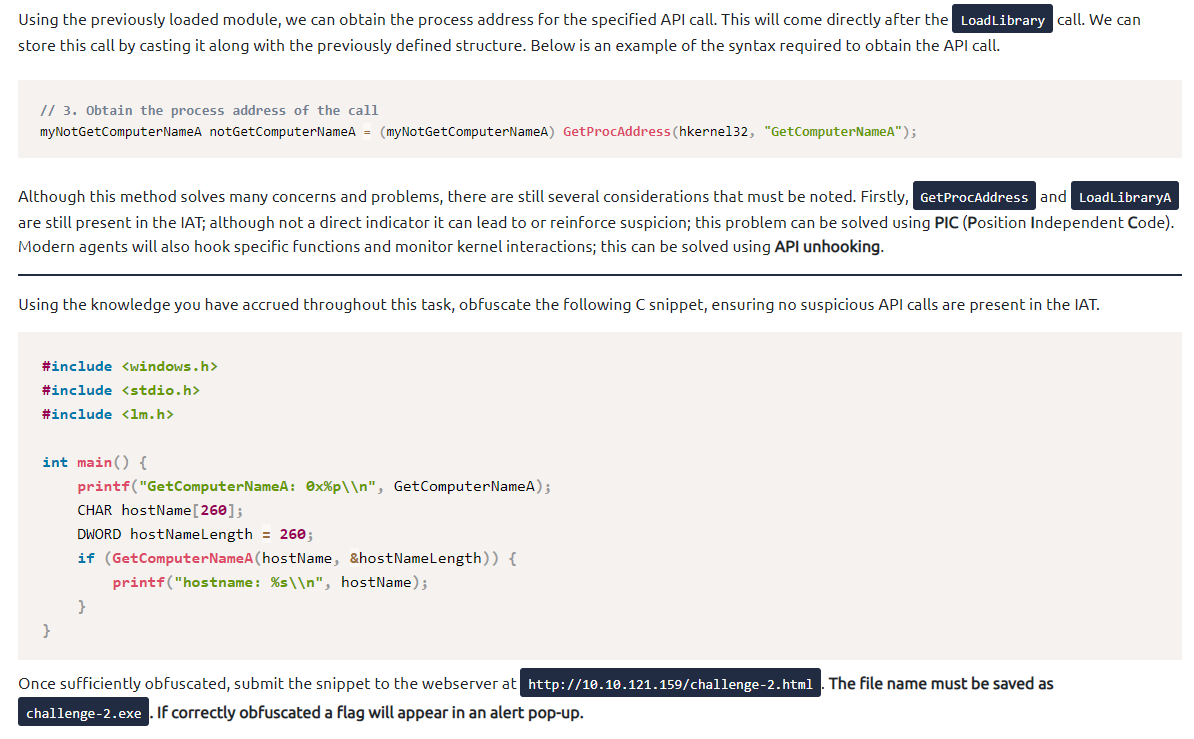1194x739 pixels.
Task: Click the challenge-2.exe file name badge
Action: coord(83,713)
